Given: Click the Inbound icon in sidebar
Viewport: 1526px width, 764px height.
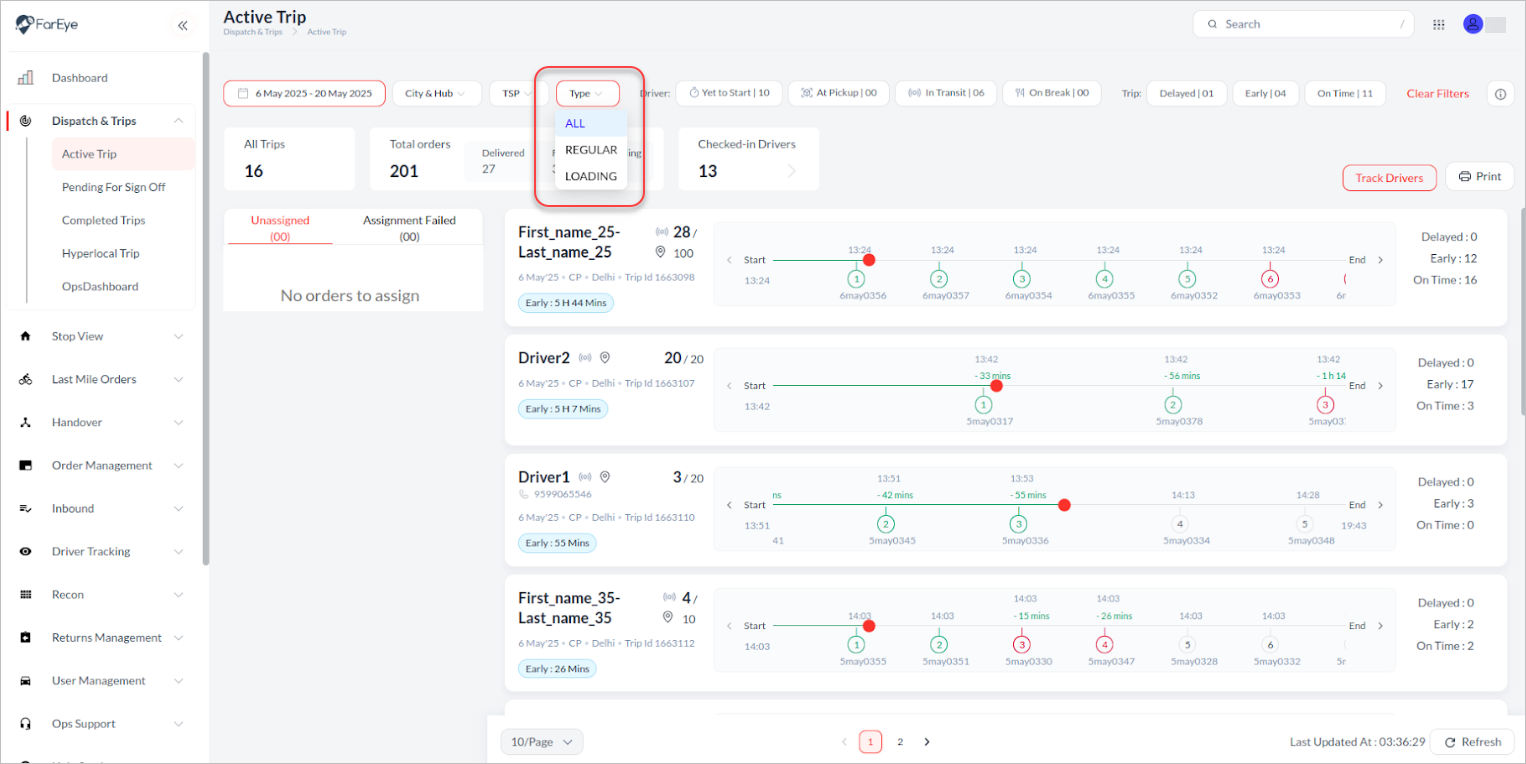Looking at the screenshot, I should click(26, 508).
